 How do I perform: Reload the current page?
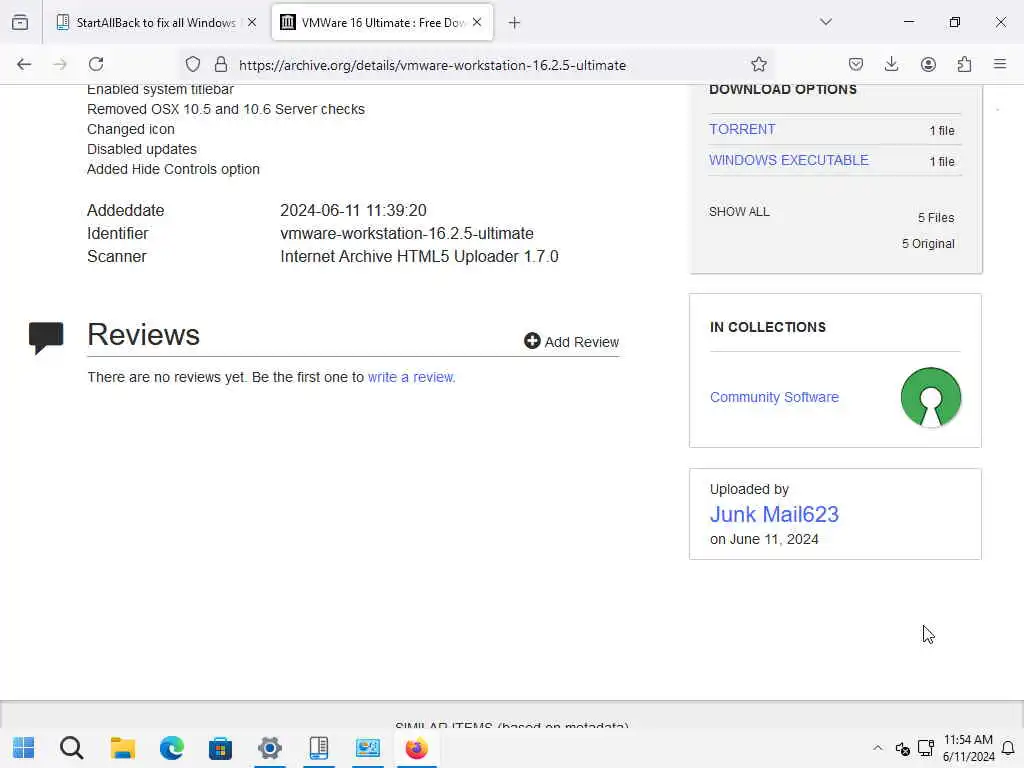(x=96, y=64)
